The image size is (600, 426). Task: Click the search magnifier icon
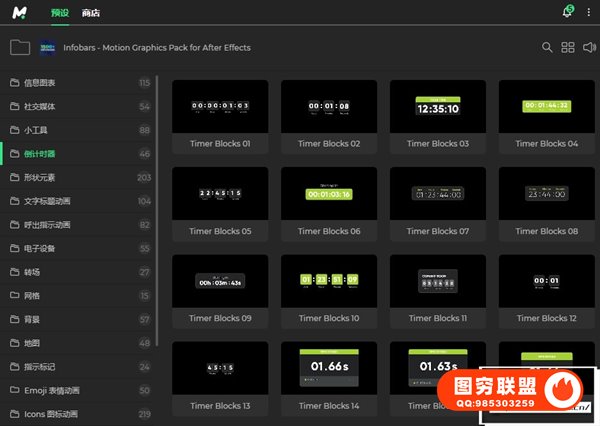[547, 47]
